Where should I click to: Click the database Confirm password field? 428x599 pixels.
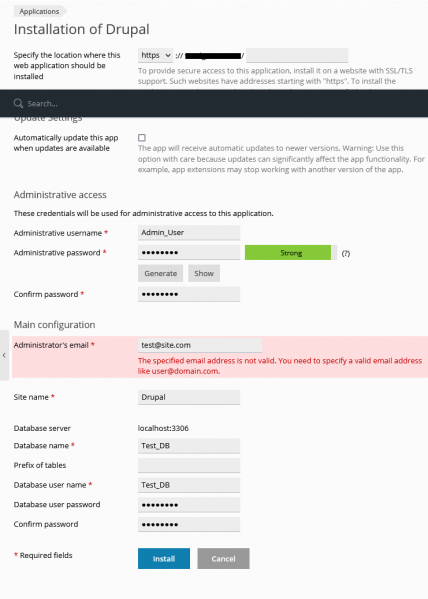click(x=189, y=524)
